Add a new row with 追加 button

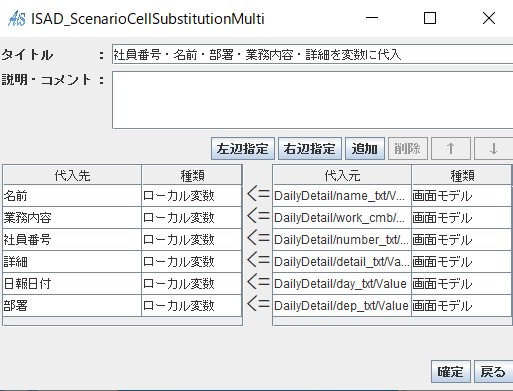tap(365, 148)
